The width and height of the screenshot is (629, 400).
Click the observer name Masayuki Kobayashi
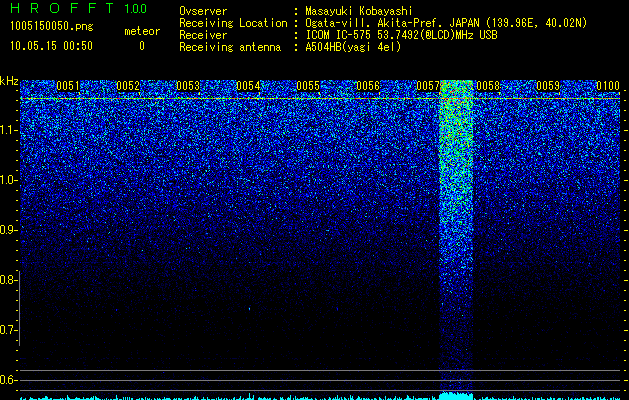(x=359, y=11)
